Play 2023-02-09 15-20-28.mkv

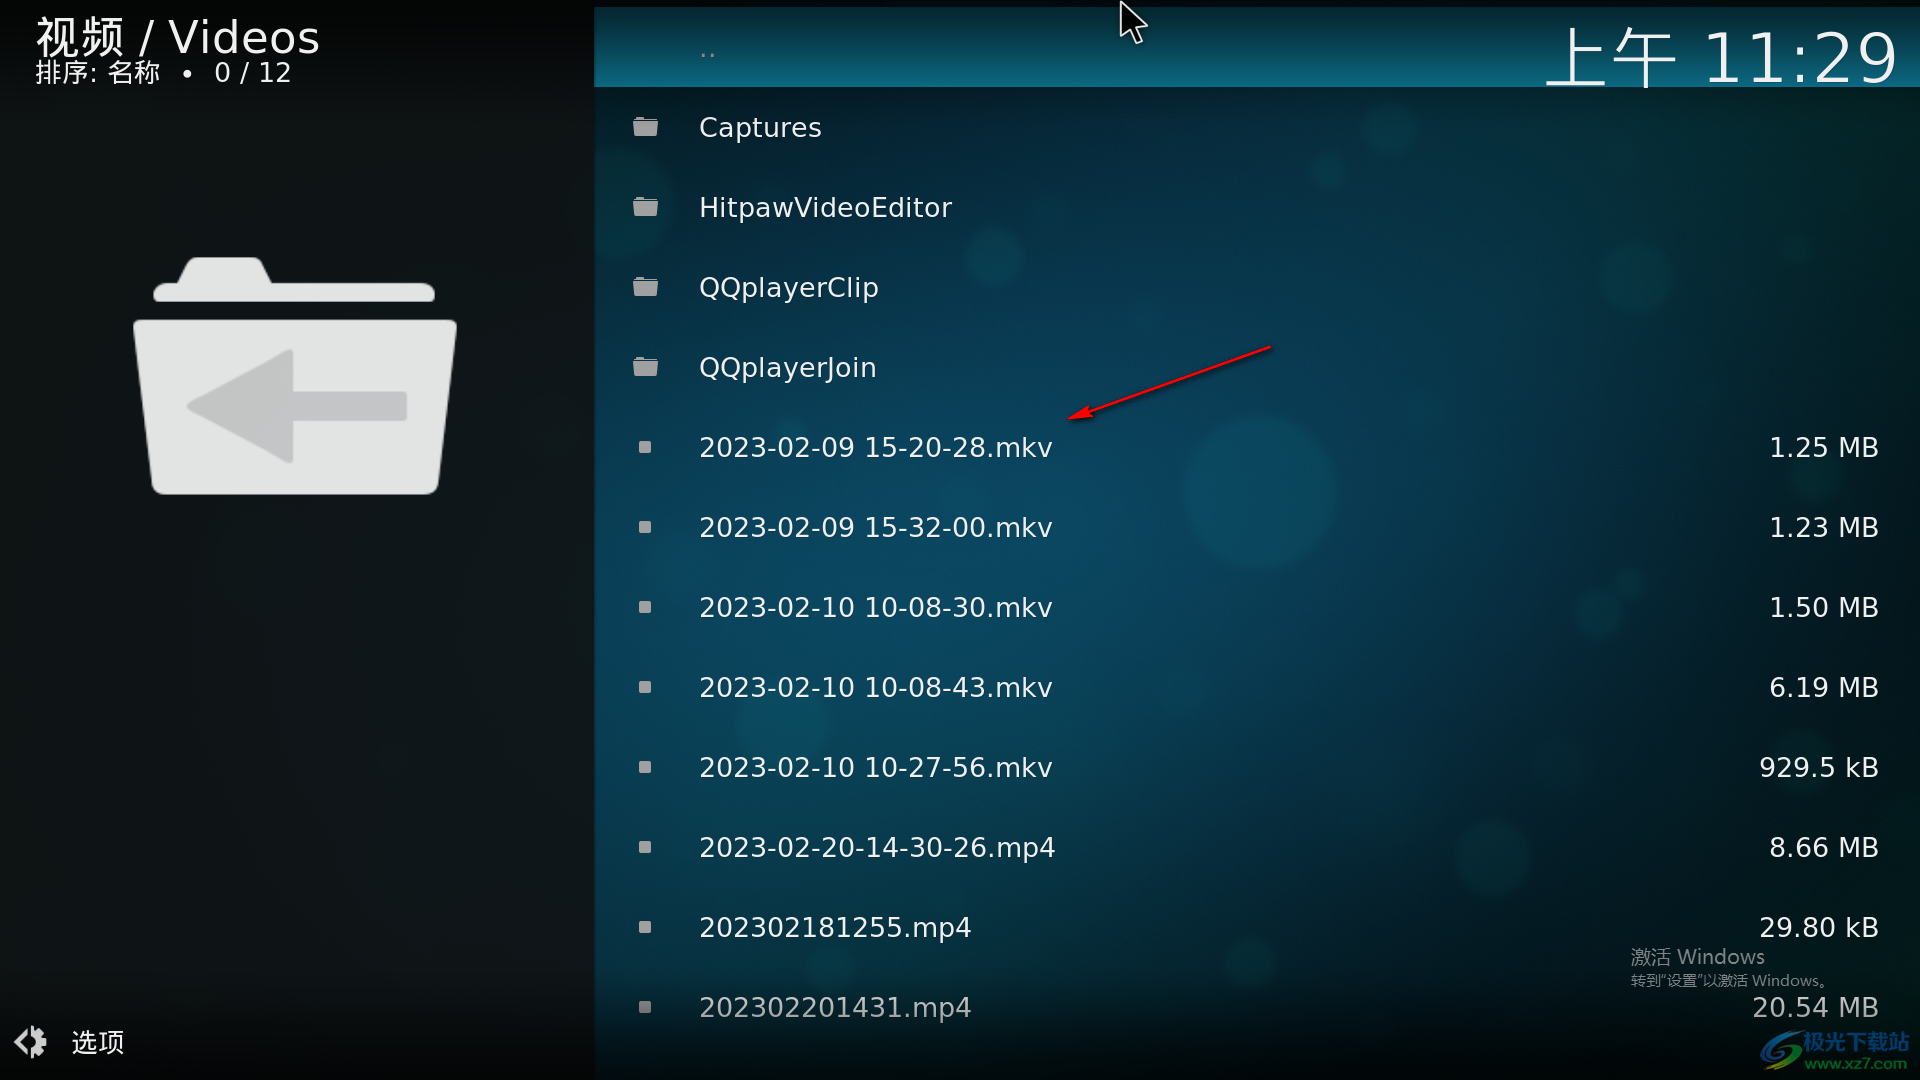[1256, 447]
